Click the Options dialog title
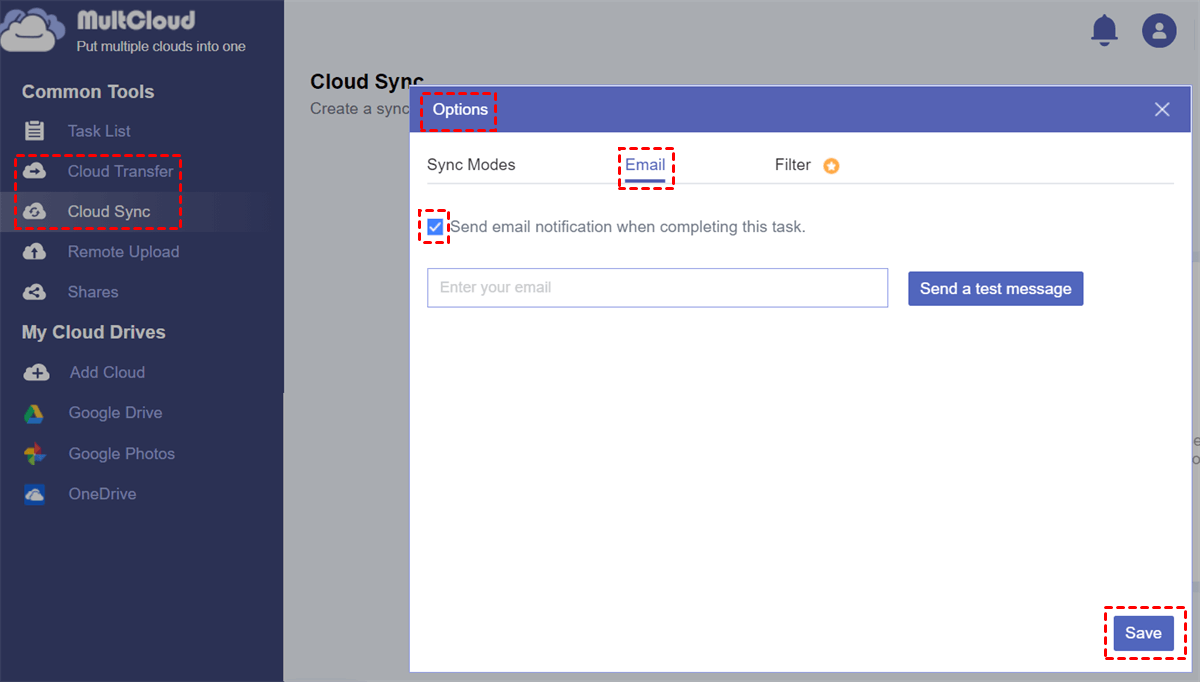The height and width of the screenshot is (682, 1200). click(461, 110)
